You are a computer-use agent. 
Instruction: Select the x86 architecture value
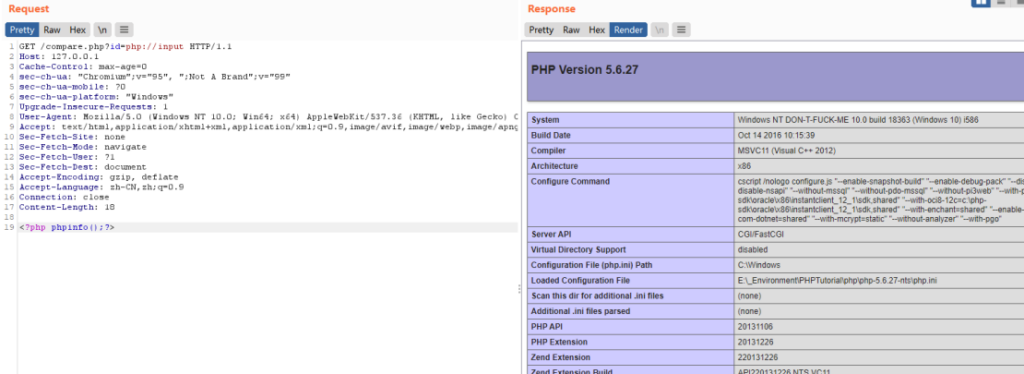point(879,166)
